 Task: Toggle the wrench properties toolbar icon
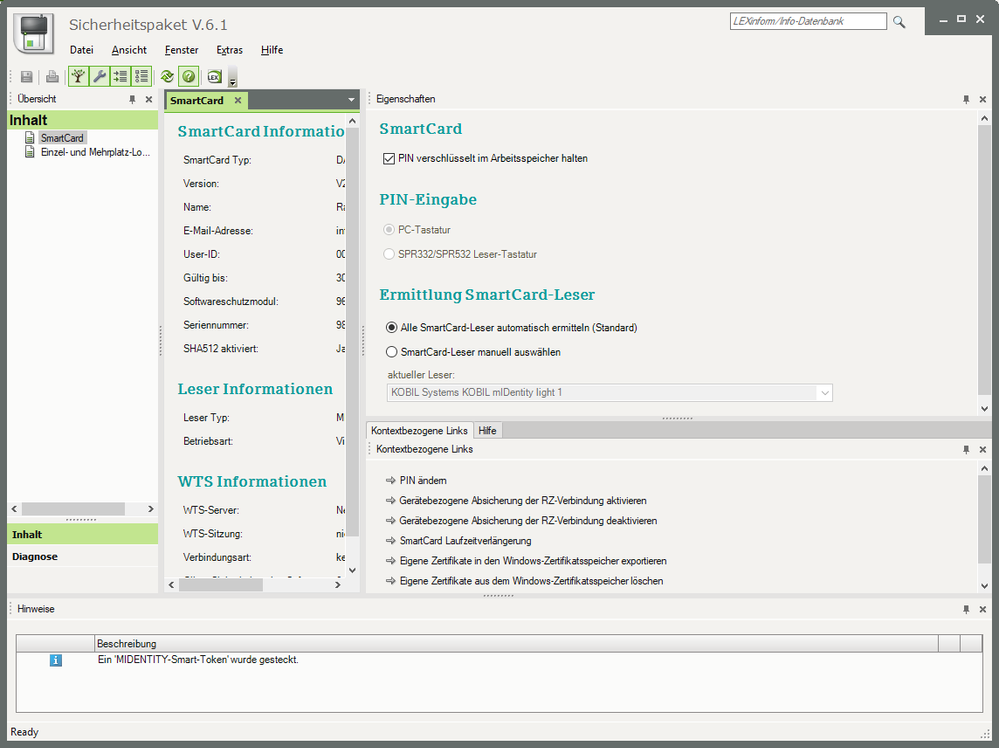(99, 76)
